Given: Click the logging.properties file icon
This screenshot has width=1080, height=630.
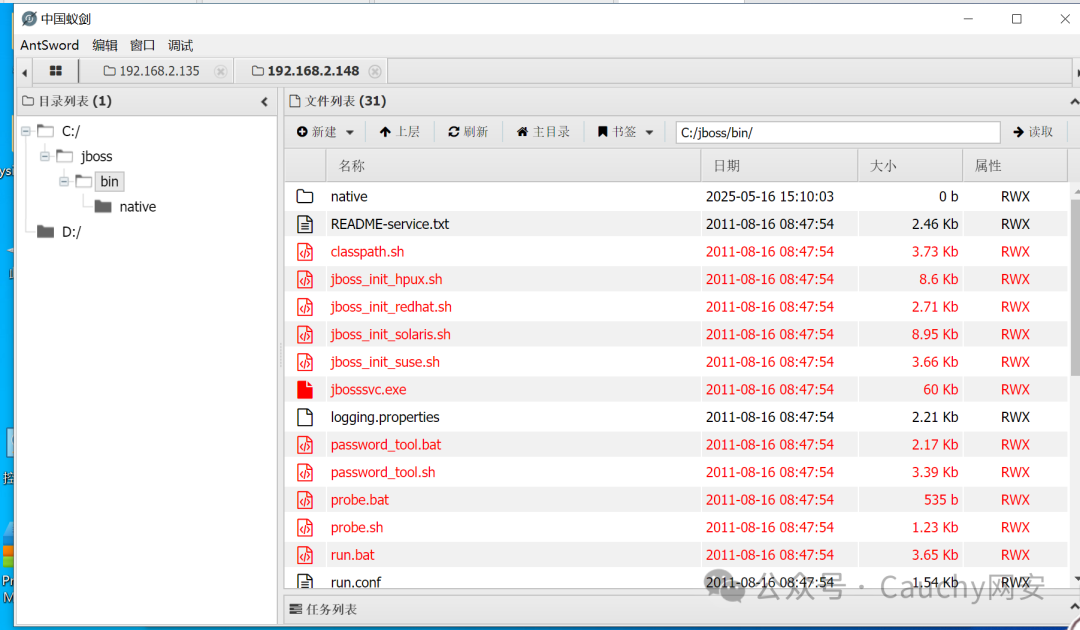Looking at the screenshot, I should pyautogui.click(x=305, y=417).
